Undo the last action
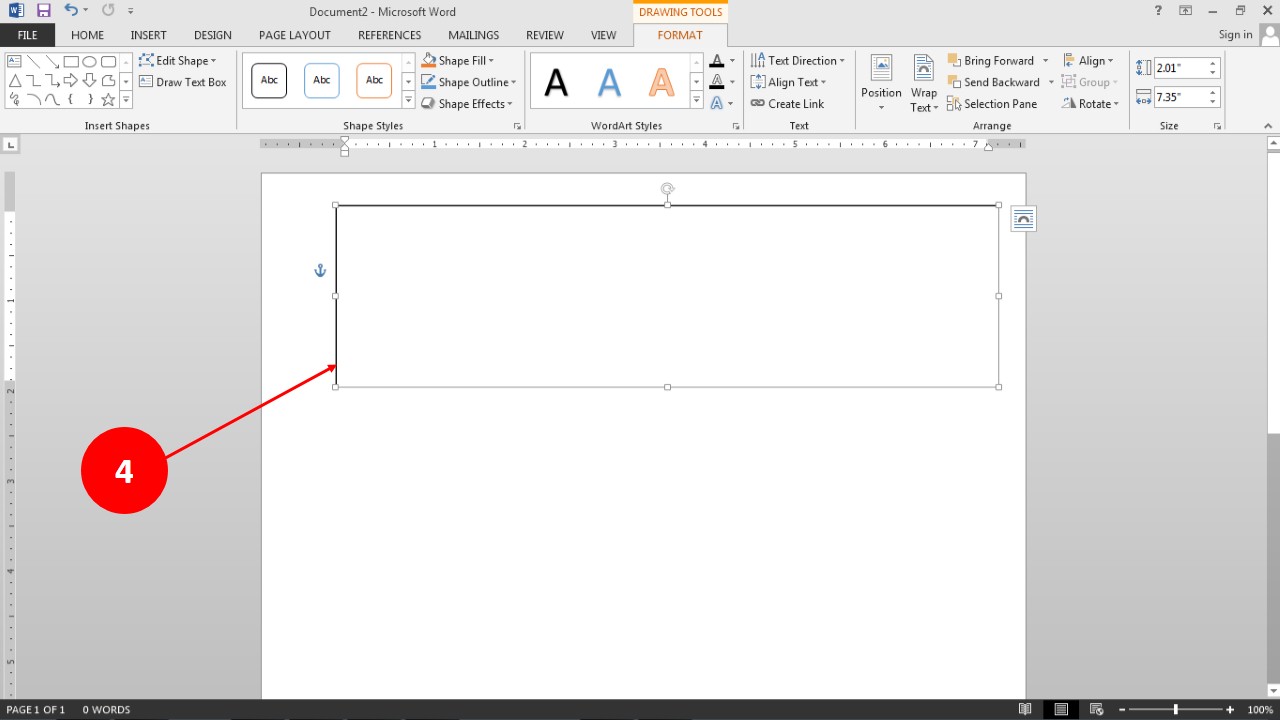Screen dimensions: 1280x720 coord(71,11)
